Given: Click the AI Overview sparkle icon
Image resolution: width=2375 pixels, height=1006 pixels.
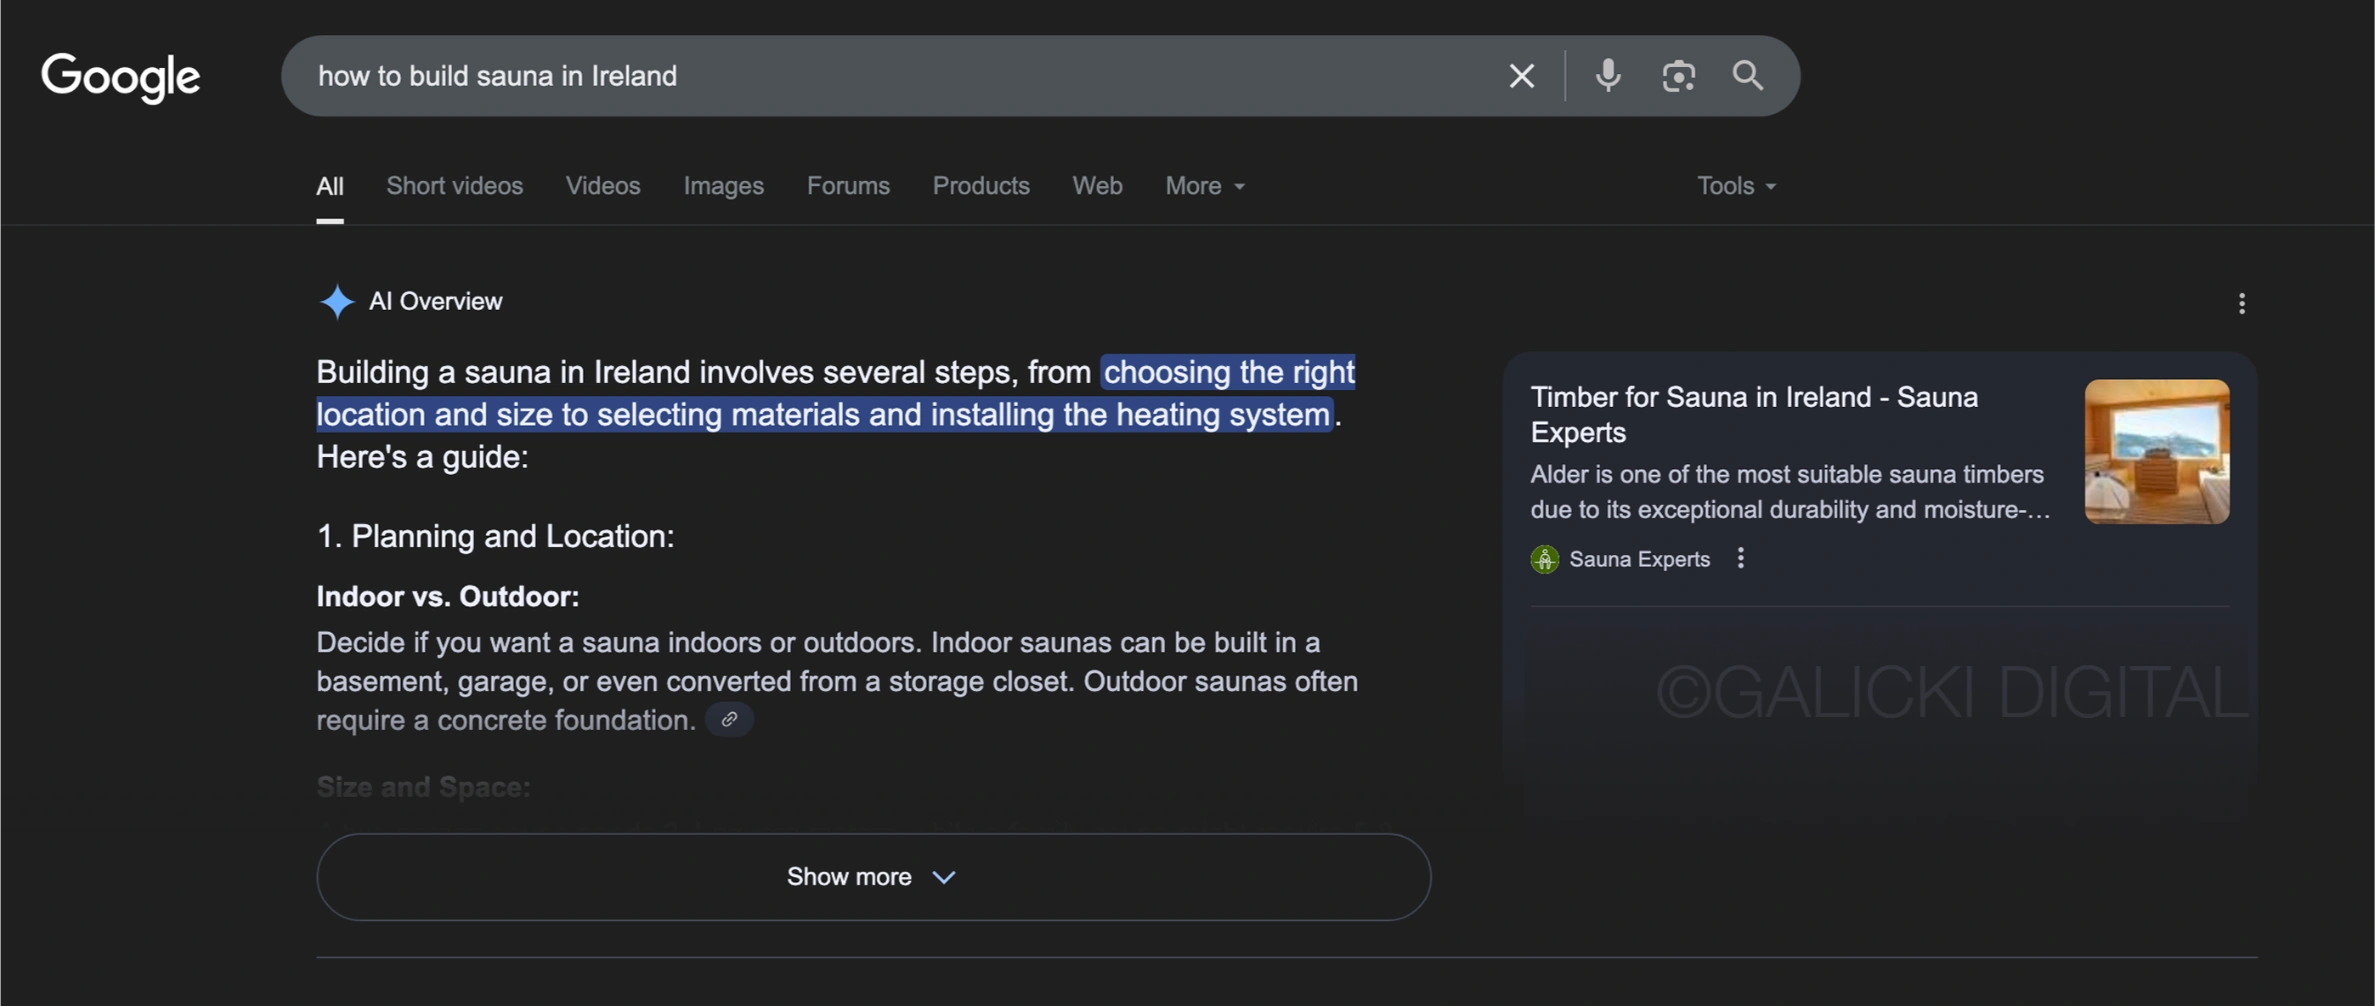Looking at the screenshot, I should [337, 301].
